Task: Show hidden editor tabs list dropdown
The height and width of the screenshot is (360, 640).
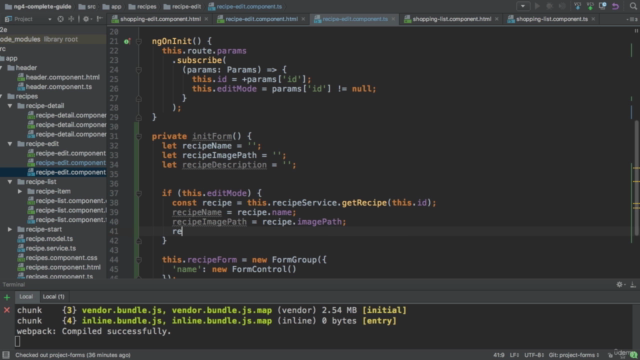Action: tap(632, 19)
